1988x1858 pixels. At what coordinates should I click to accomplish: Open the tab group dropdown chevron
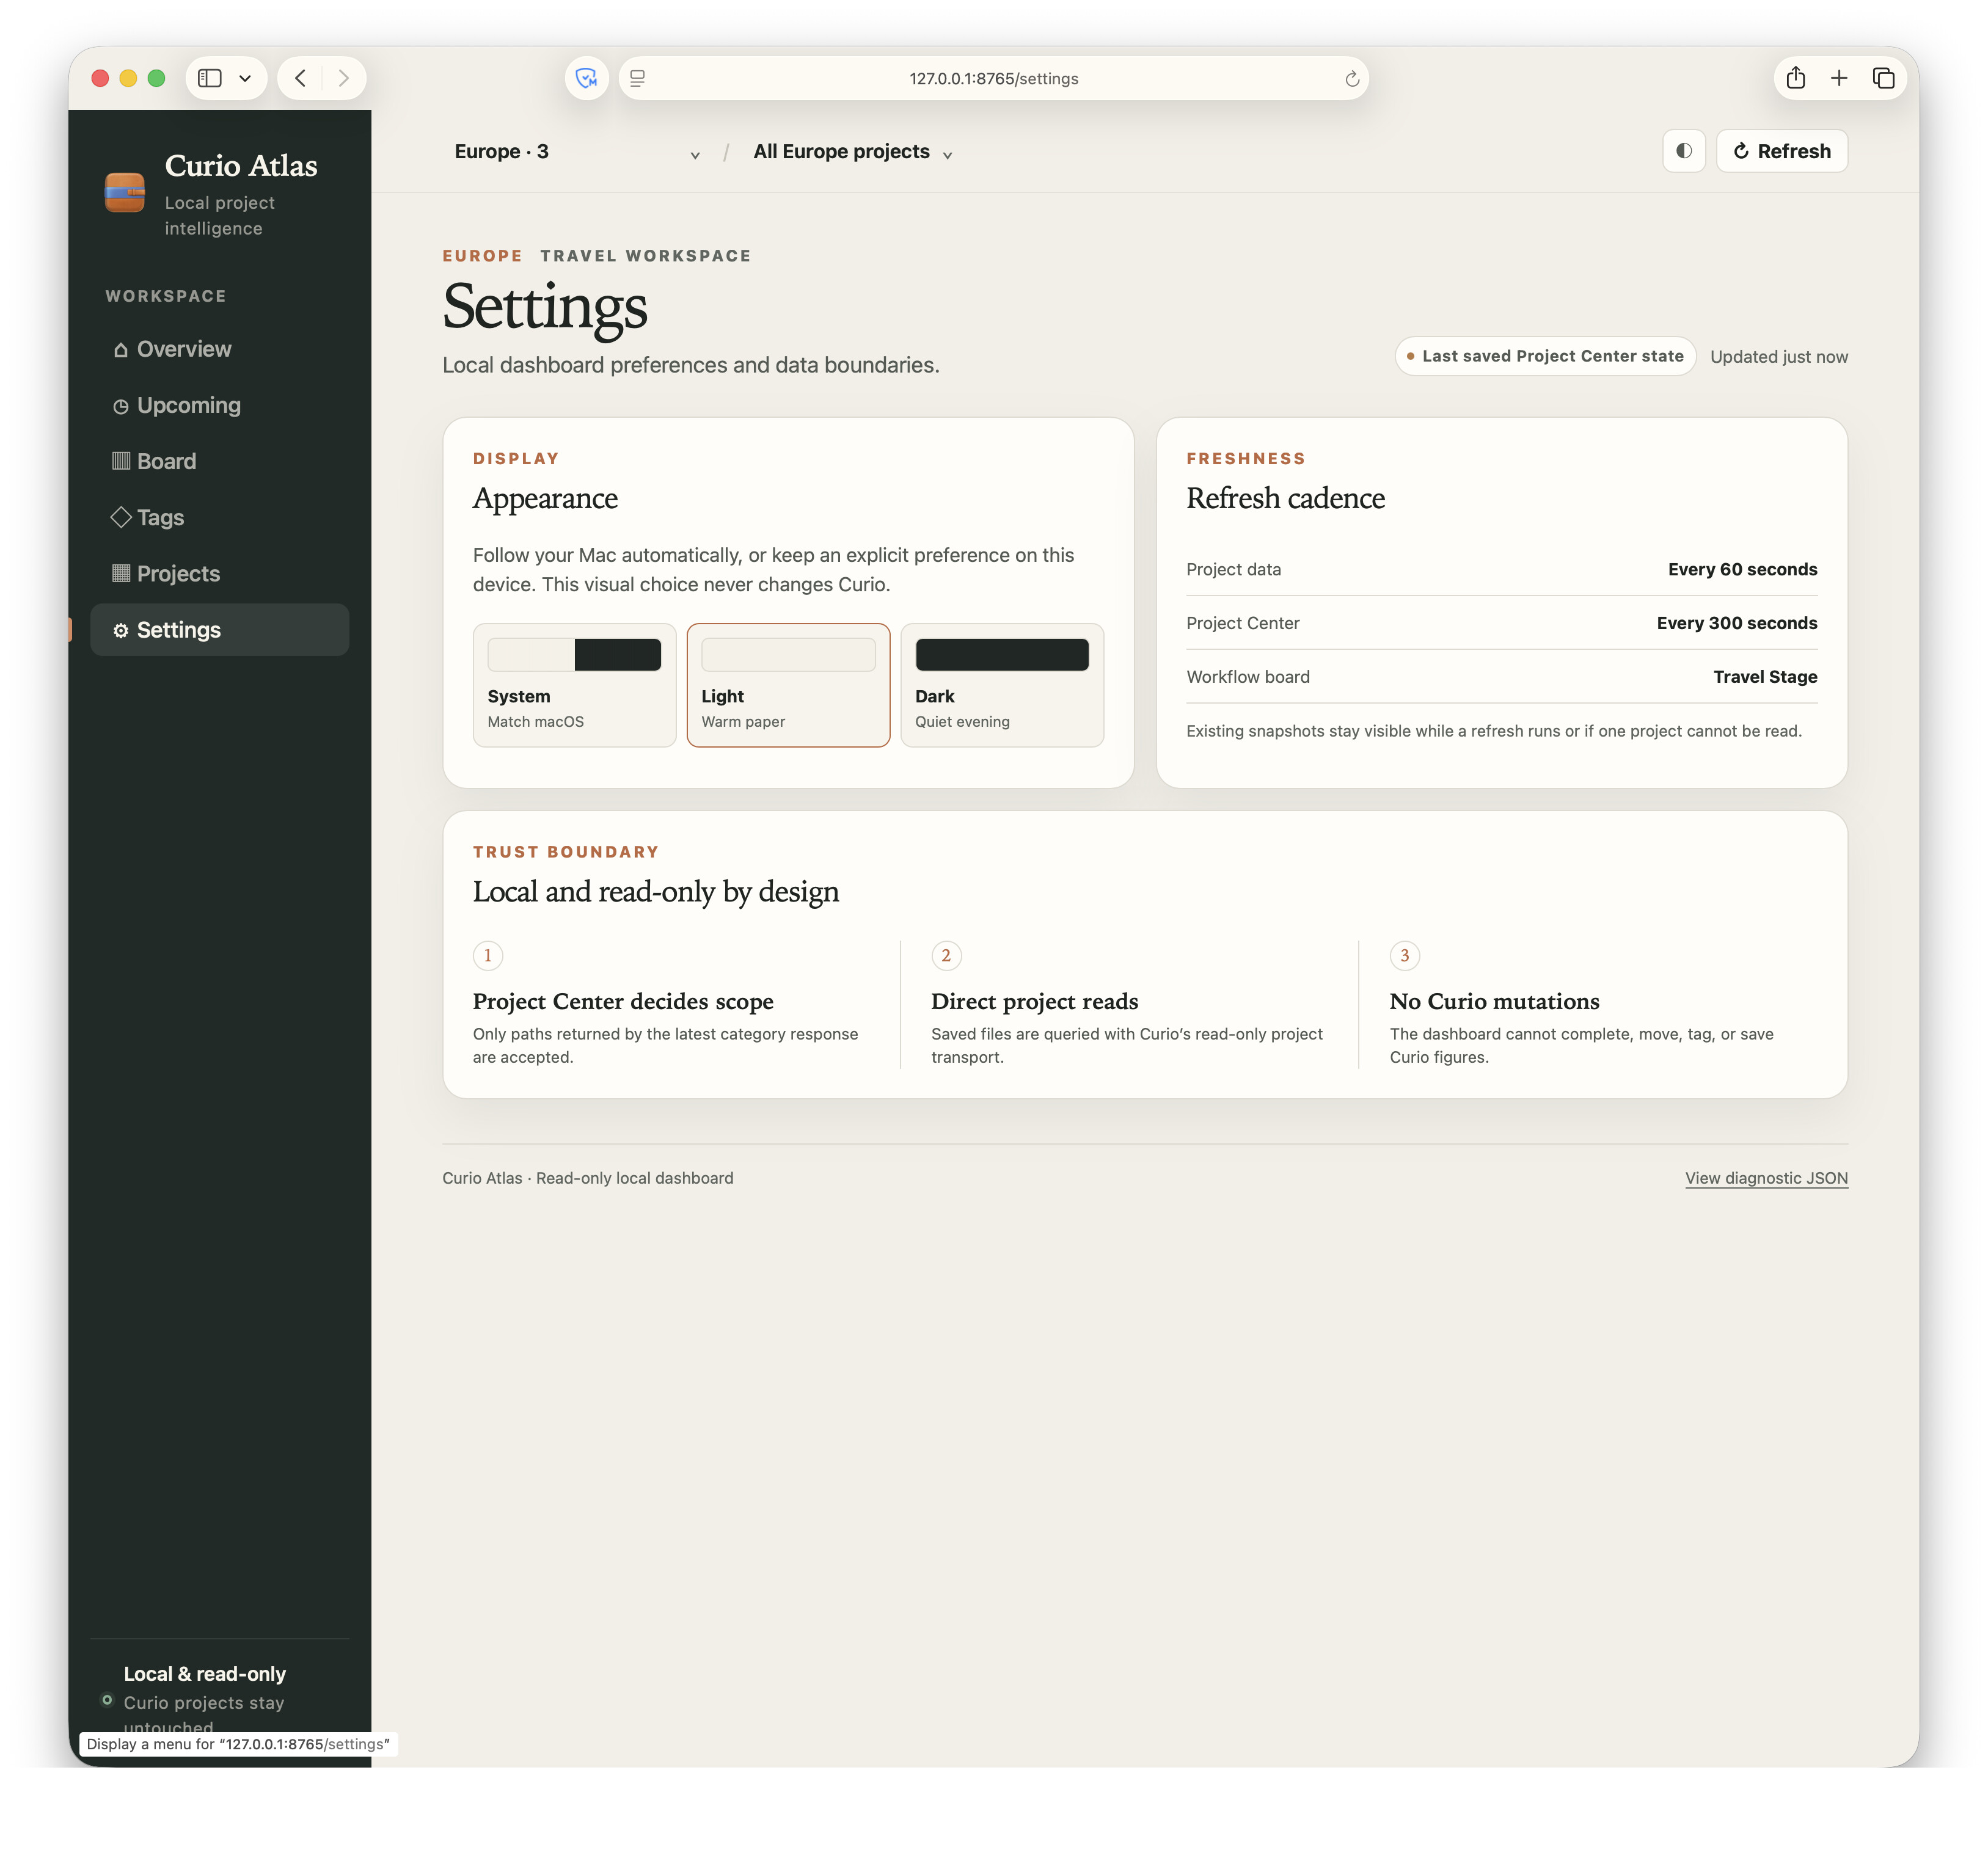click(245, 78)
